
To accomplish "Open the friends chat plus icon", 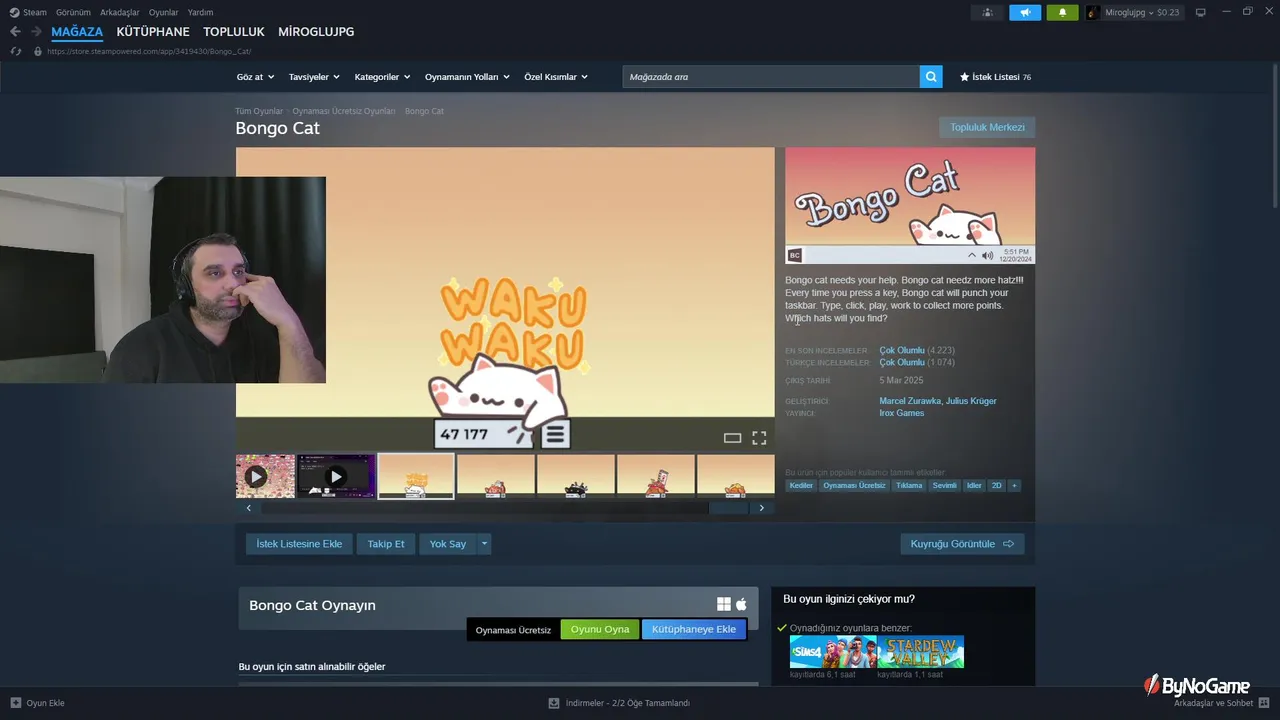I will coord(1264,703).
